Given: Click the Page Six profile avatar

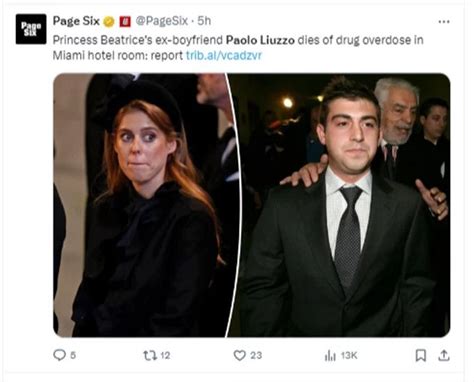Looking at the screenshot, I should (x=31, y=29).
